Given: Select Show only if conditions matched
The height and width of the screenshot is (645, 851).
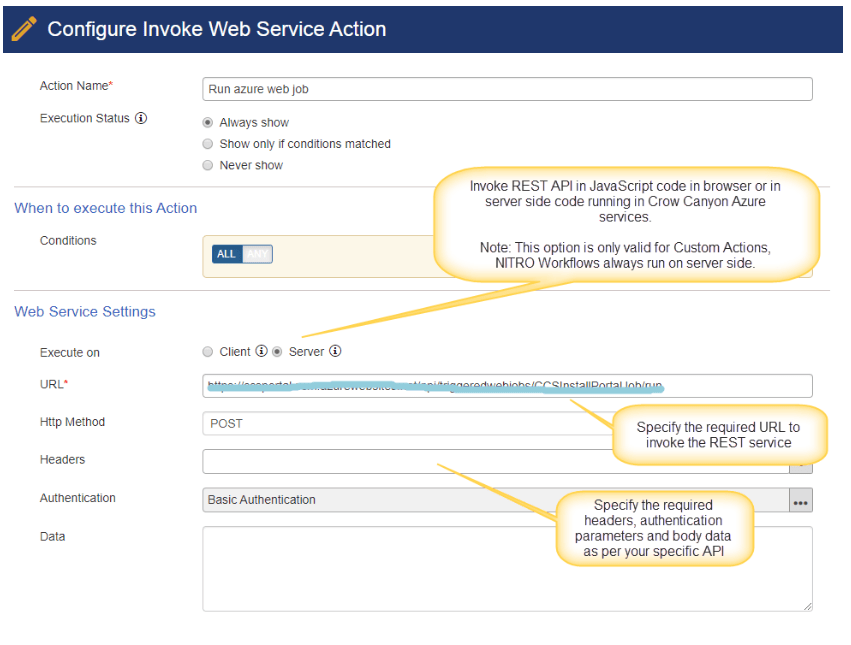Looking at the screenshot, I should coord(208,144).
